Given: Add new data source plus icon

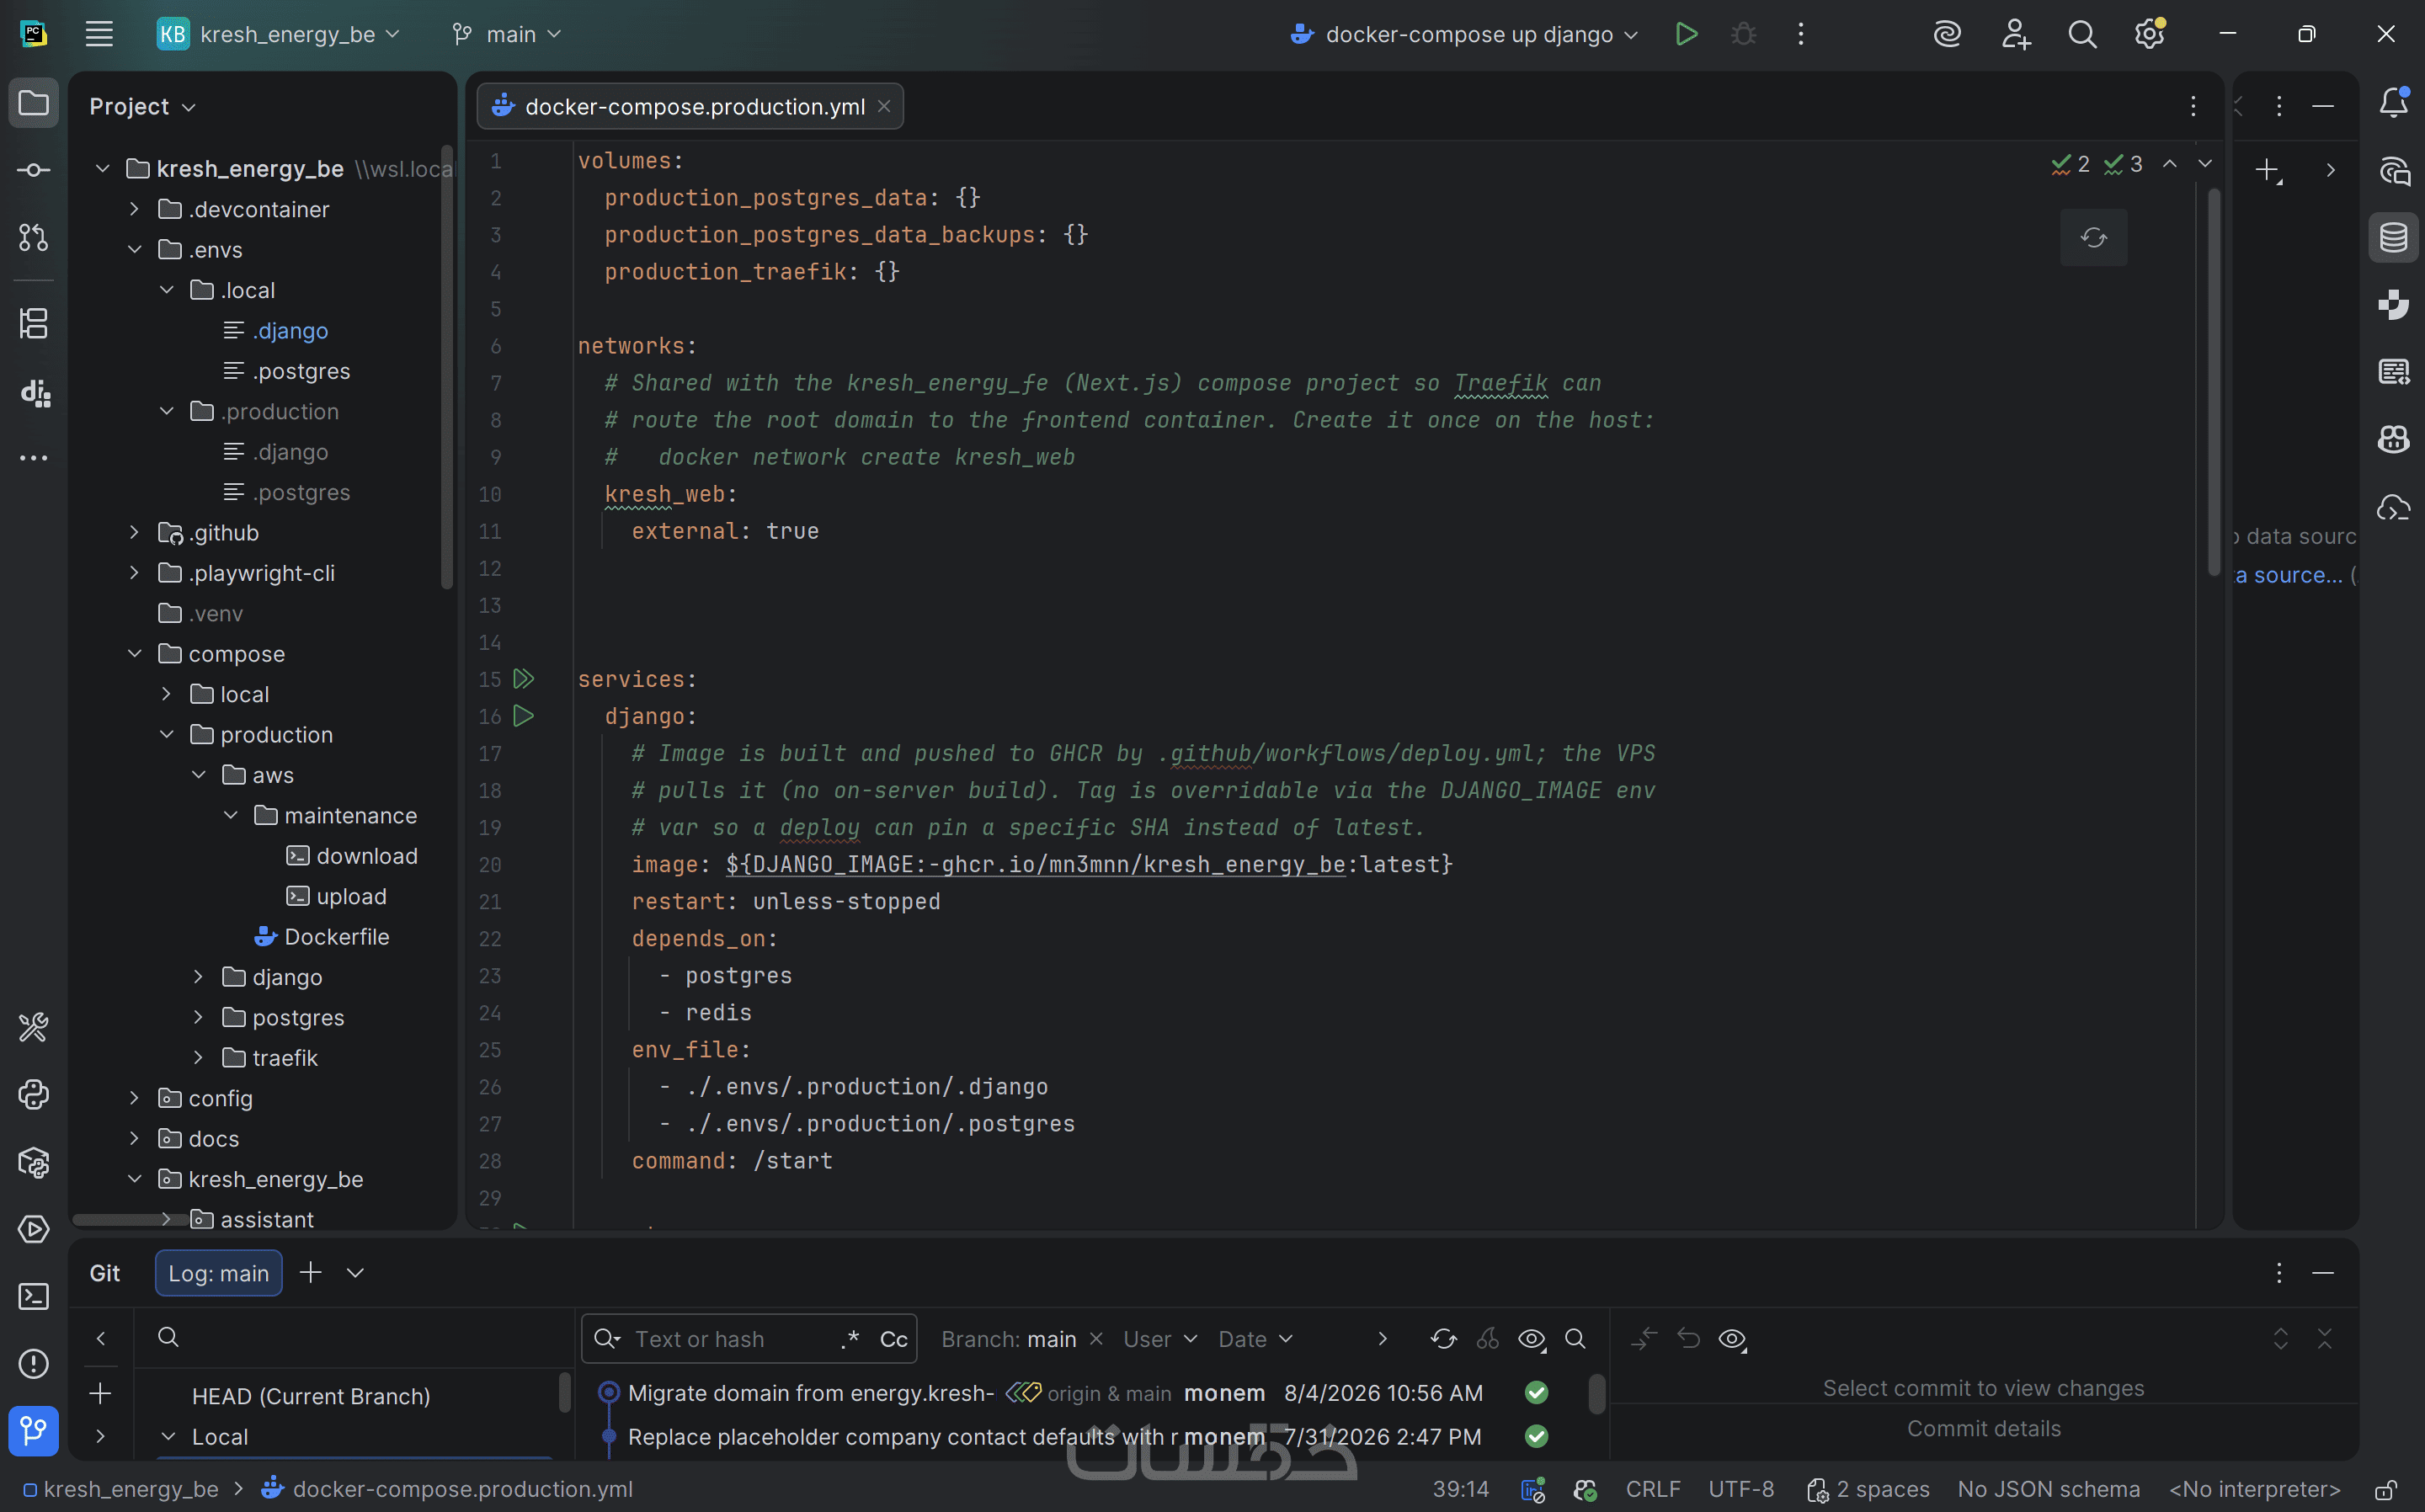Looking at the screenshot, I should click(2268, 170).
